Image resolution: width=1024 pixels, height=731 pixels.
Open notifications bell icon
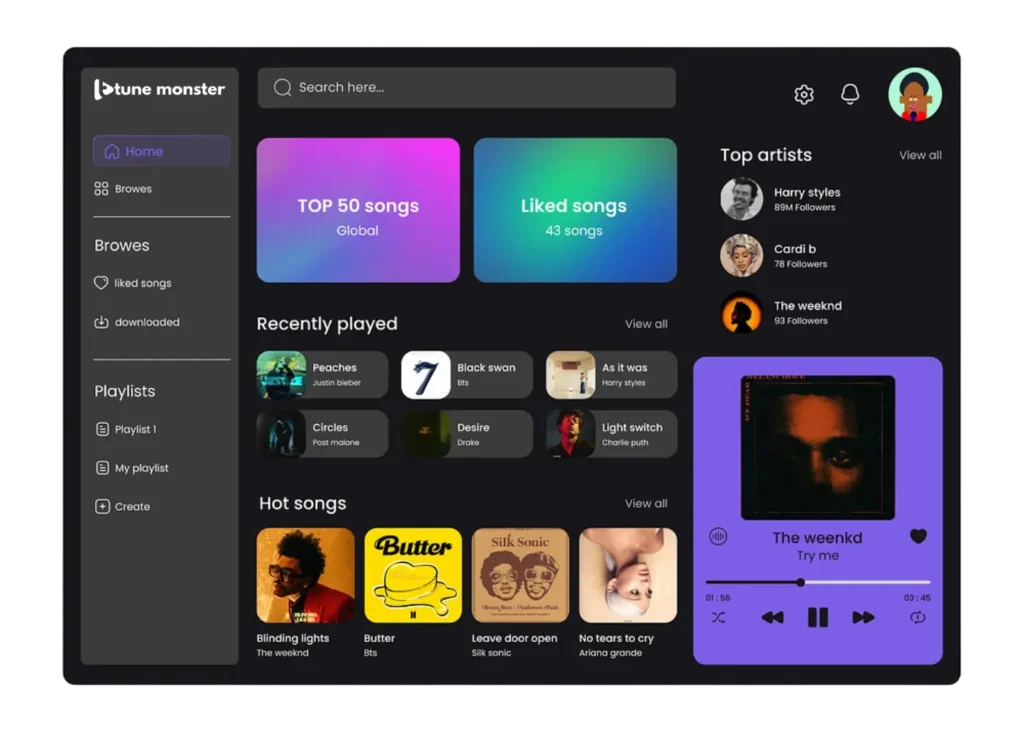[x=850, y=95]
